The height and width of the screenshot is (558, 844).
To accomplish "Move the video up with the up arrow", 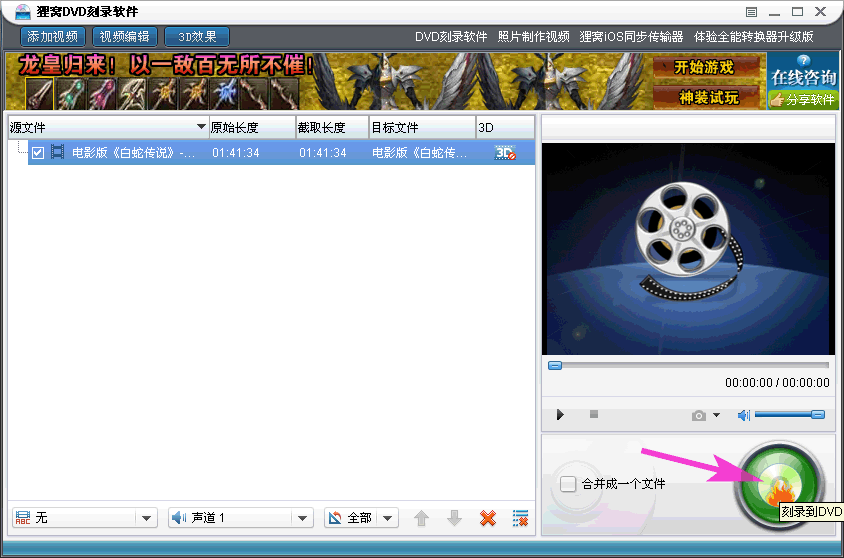I will click(x=421, y=518).
